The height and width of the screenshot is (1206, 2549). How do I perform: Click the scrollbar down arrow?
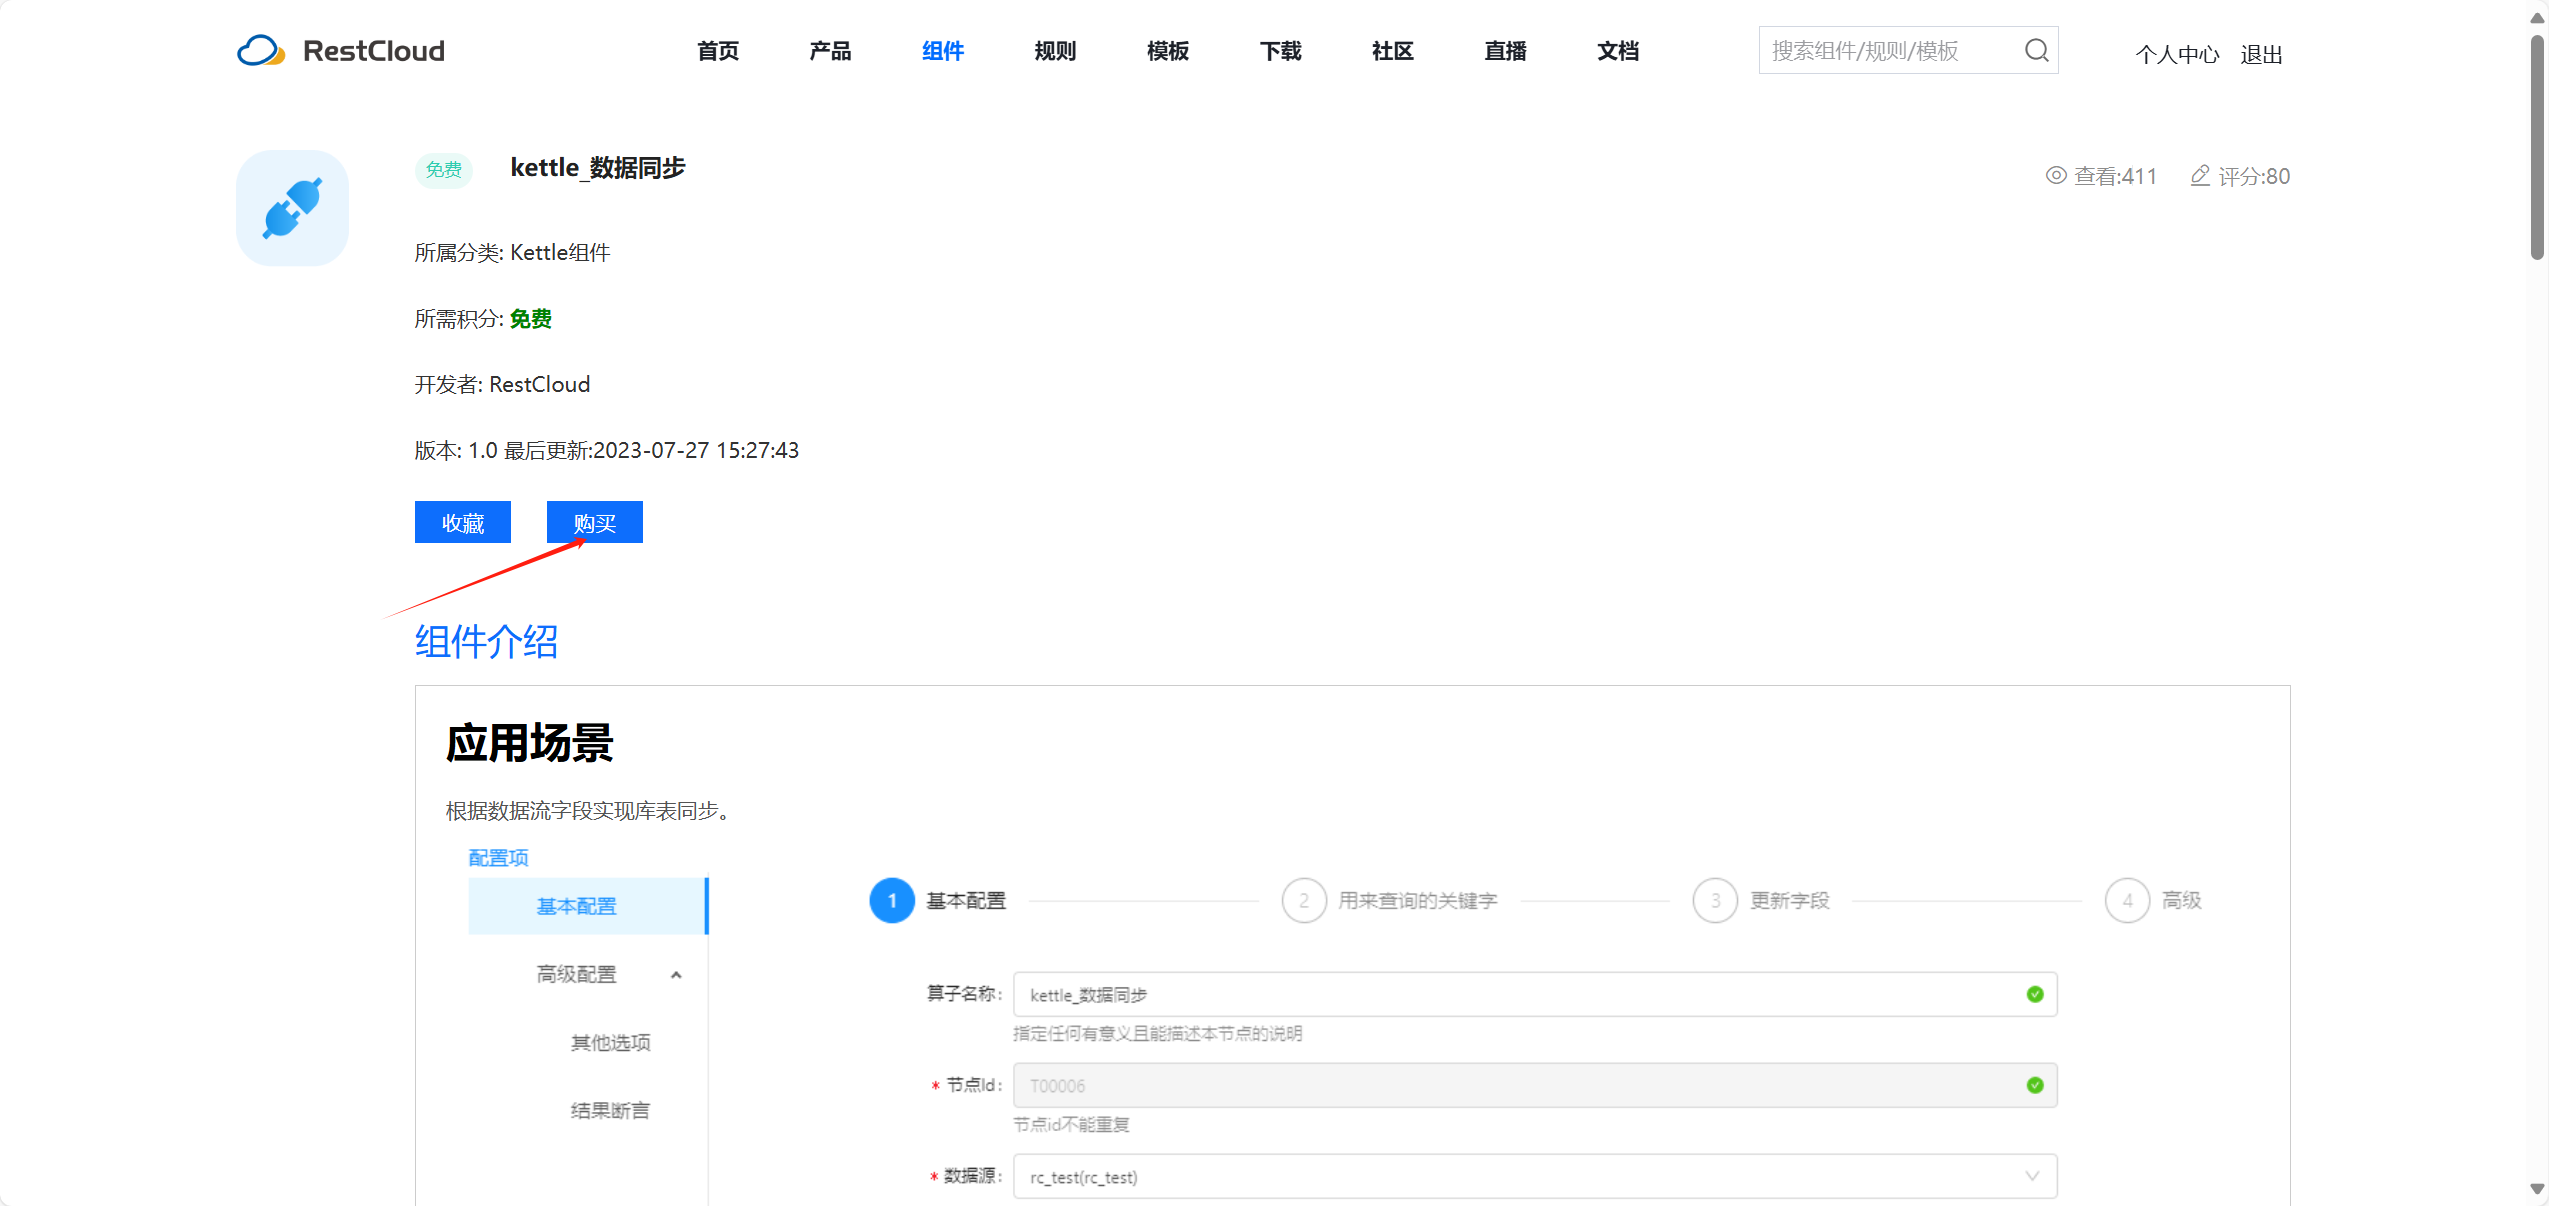tap(2537, 1189)
